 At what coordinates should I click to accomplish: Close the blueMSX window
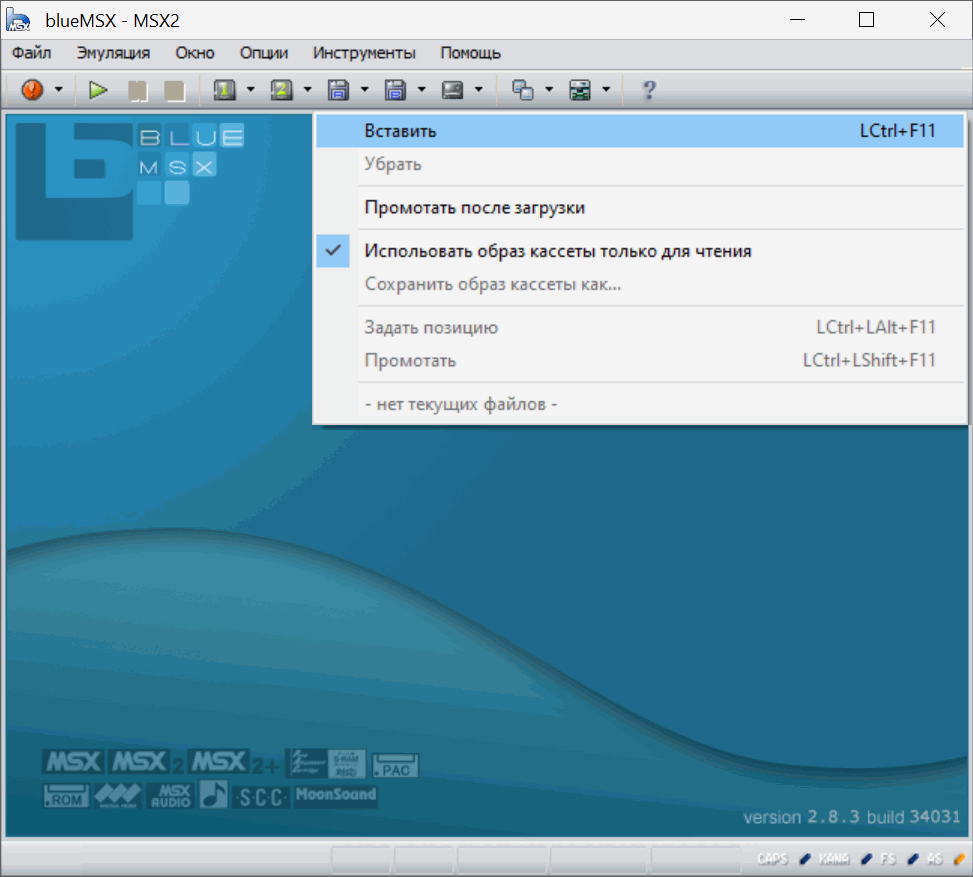click(x=937, y=20)
